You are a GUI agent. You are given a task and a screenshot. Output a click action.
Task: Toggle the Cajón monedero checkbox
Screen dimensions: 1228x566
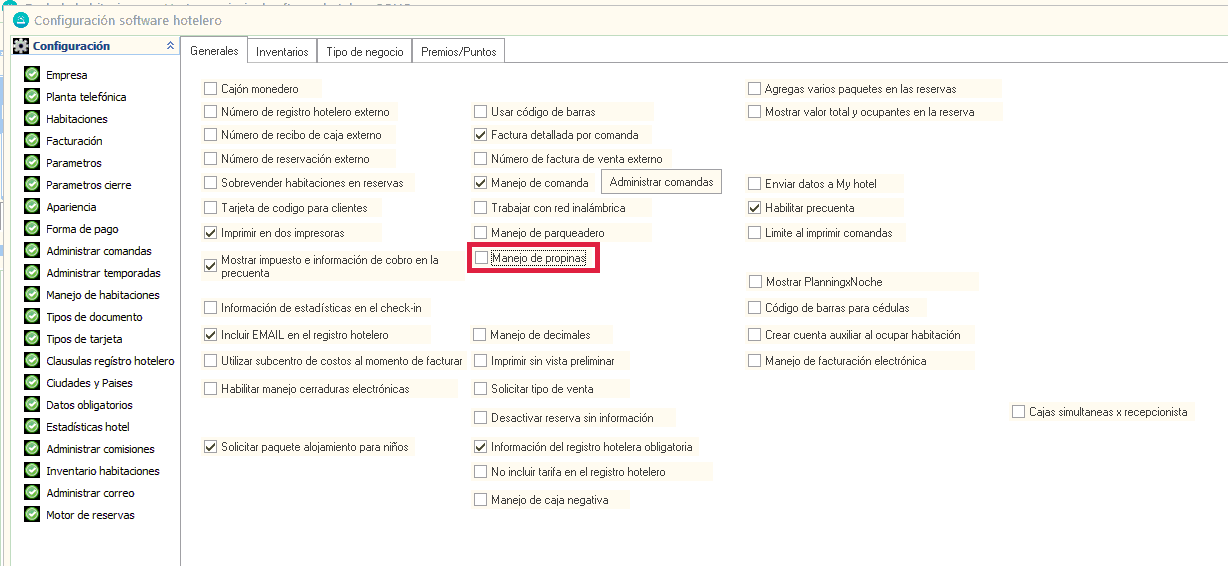pos(211,89)
